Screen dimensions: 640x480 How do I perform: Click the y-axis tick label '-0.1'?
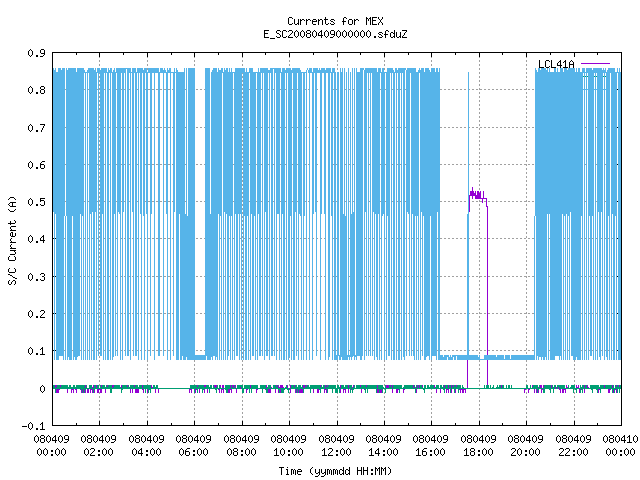(x=33, y=426)
